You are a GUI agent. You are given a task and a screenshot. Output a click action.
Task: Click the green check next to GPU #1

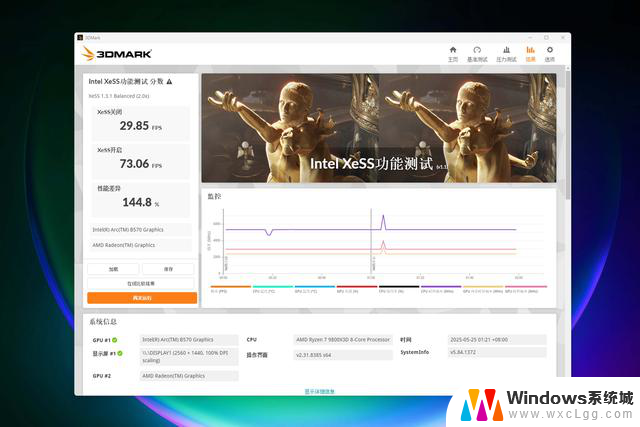115,340
